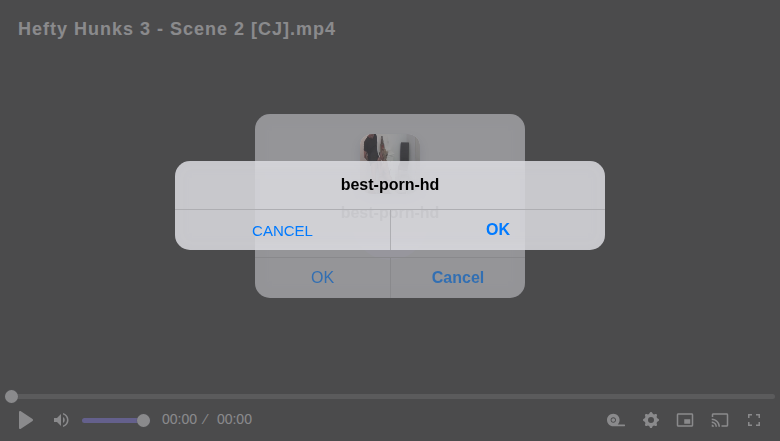Click CANCEL in the front dialog
This screenshot has height=441, width=780.
click(x=282, y=230)
